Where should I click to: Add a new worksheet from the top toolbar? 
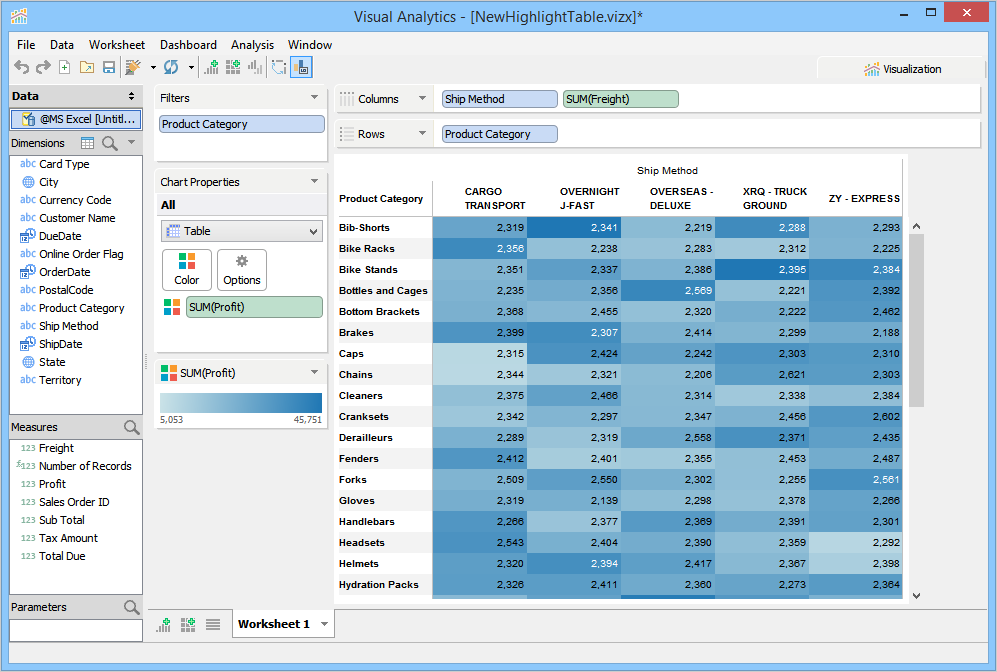[x=211, y=67]
